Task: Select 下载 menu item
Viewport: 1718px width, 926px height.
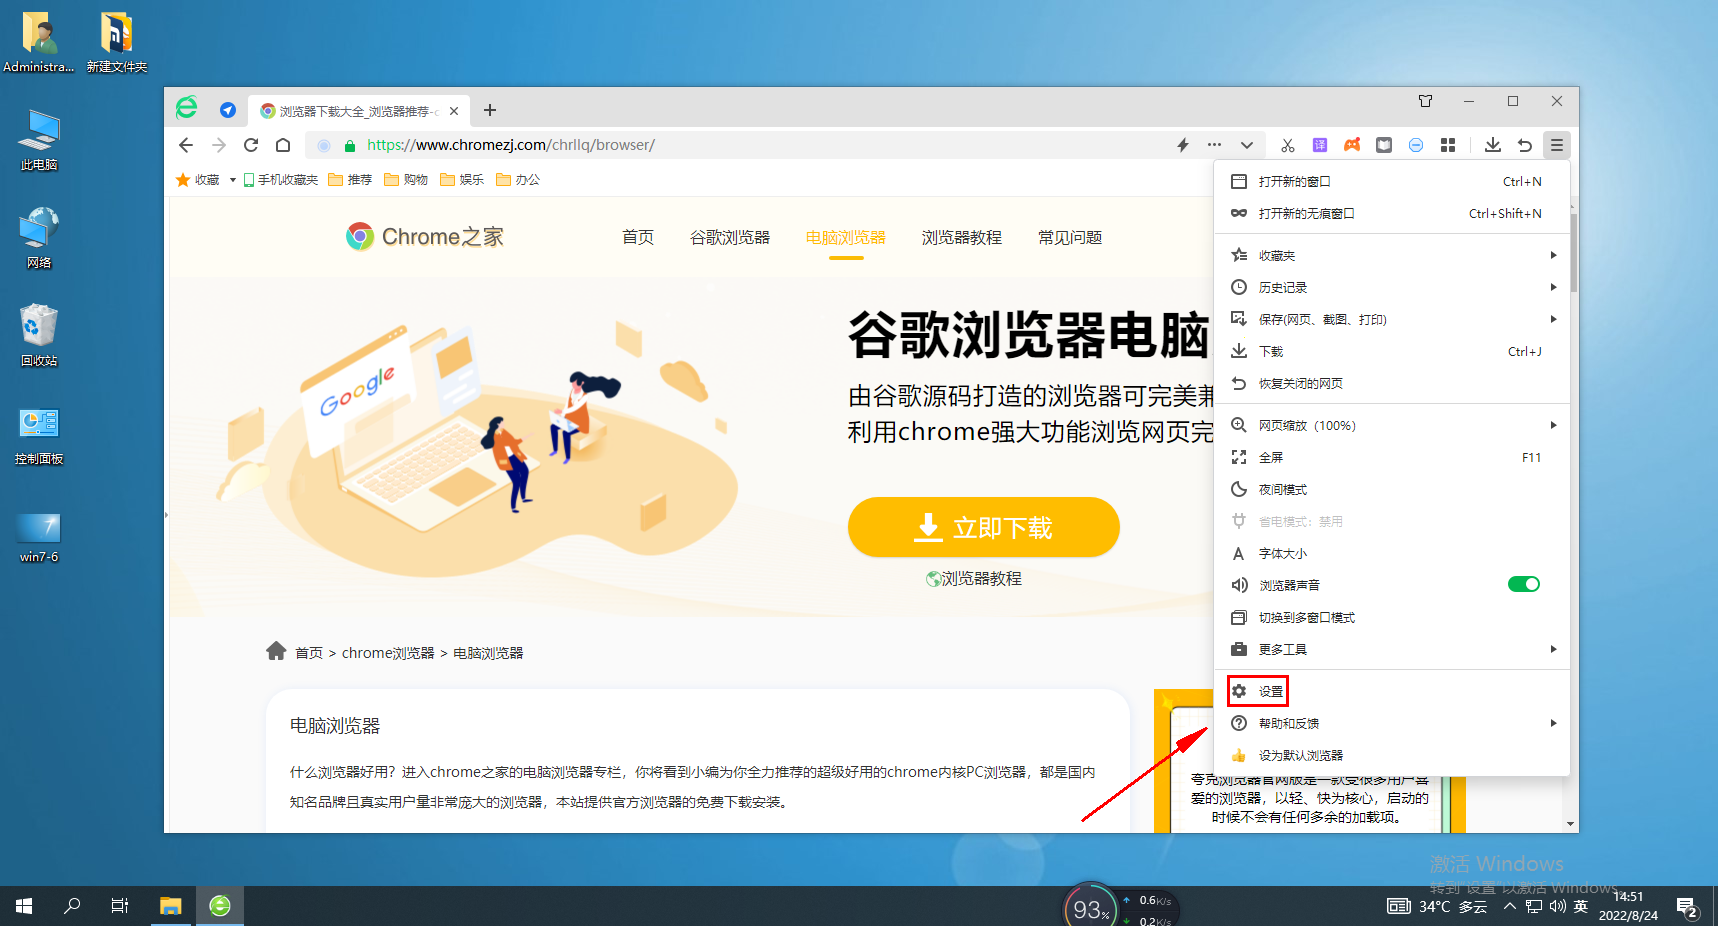Action: (1392, 352)
